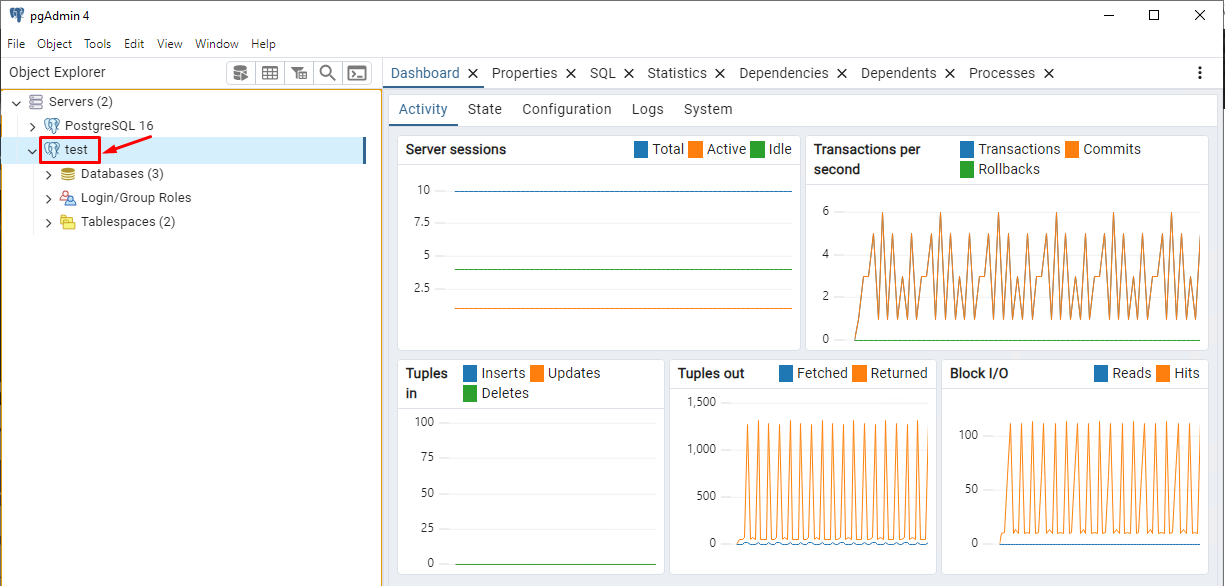Expand the Databases (3) node

click(48, 174)
